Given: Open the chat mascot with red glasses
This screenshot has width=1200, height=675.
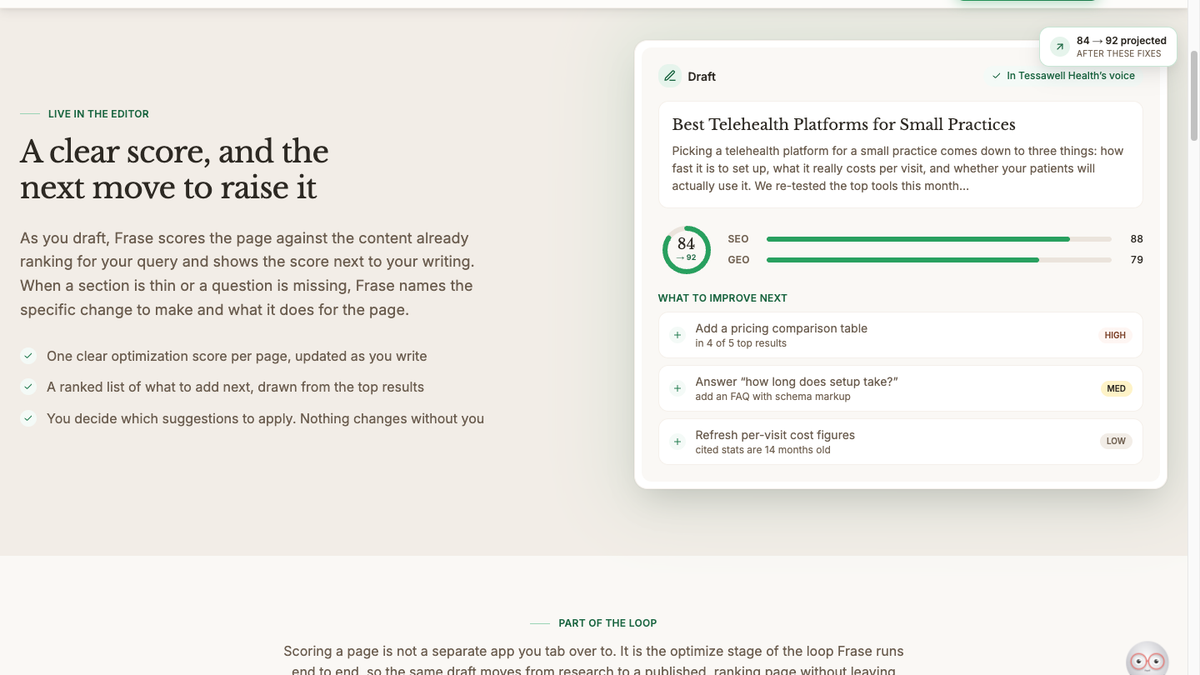Looking at the screenshot, I should (1146, 659).
